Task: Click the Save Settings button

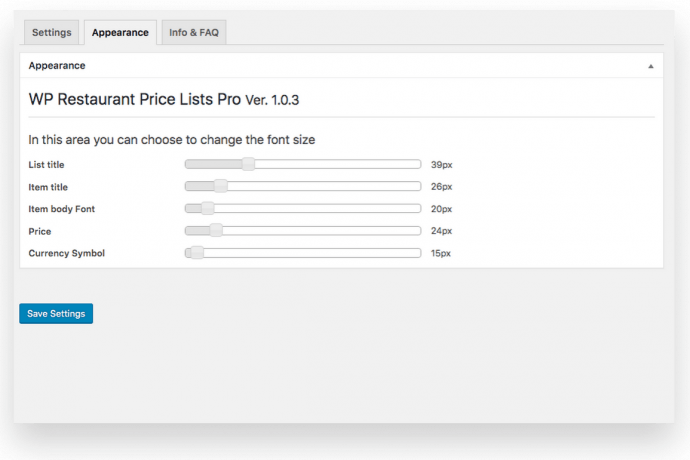Action: pos(56,314)
